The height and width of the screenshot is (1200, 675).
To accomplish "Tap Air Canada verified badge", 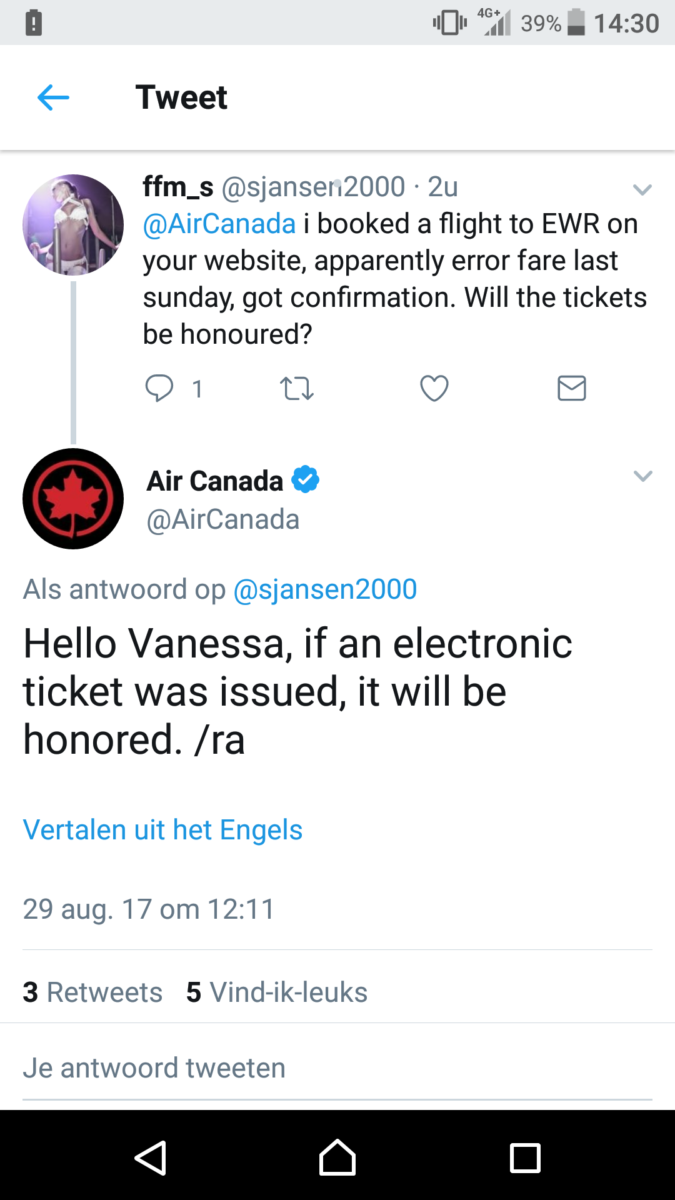I will tap(305, 481).
